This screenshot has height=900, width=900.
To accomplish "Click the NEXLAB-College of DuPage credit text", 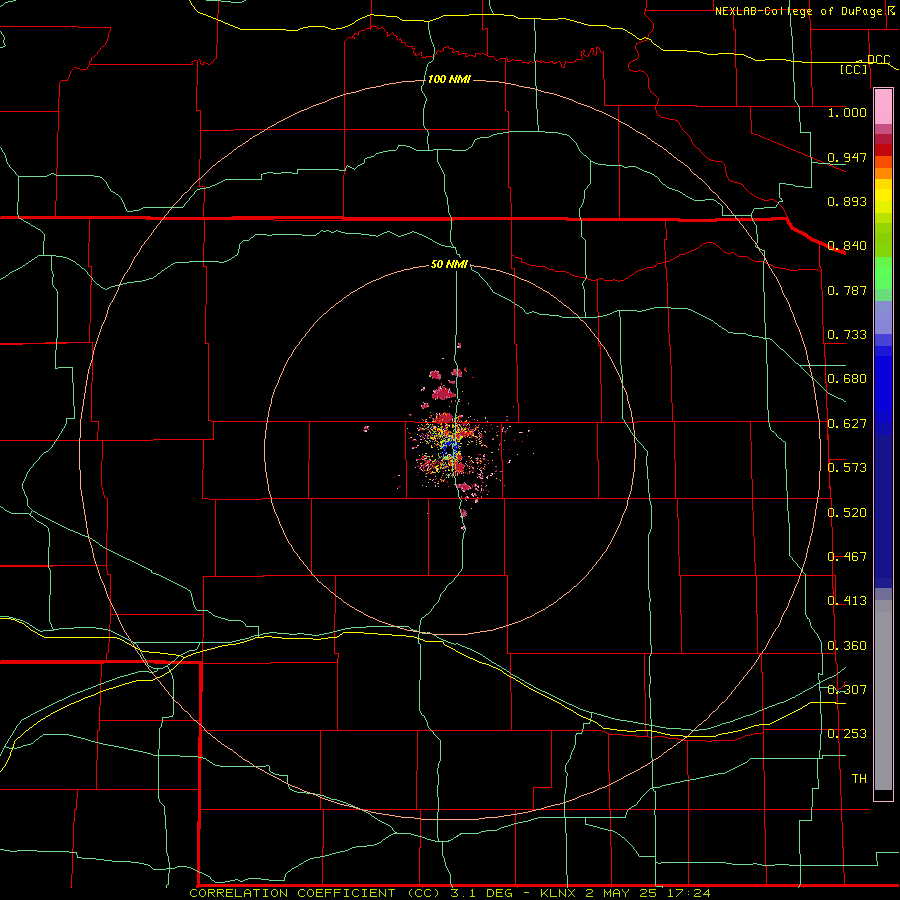I will 798,11.
